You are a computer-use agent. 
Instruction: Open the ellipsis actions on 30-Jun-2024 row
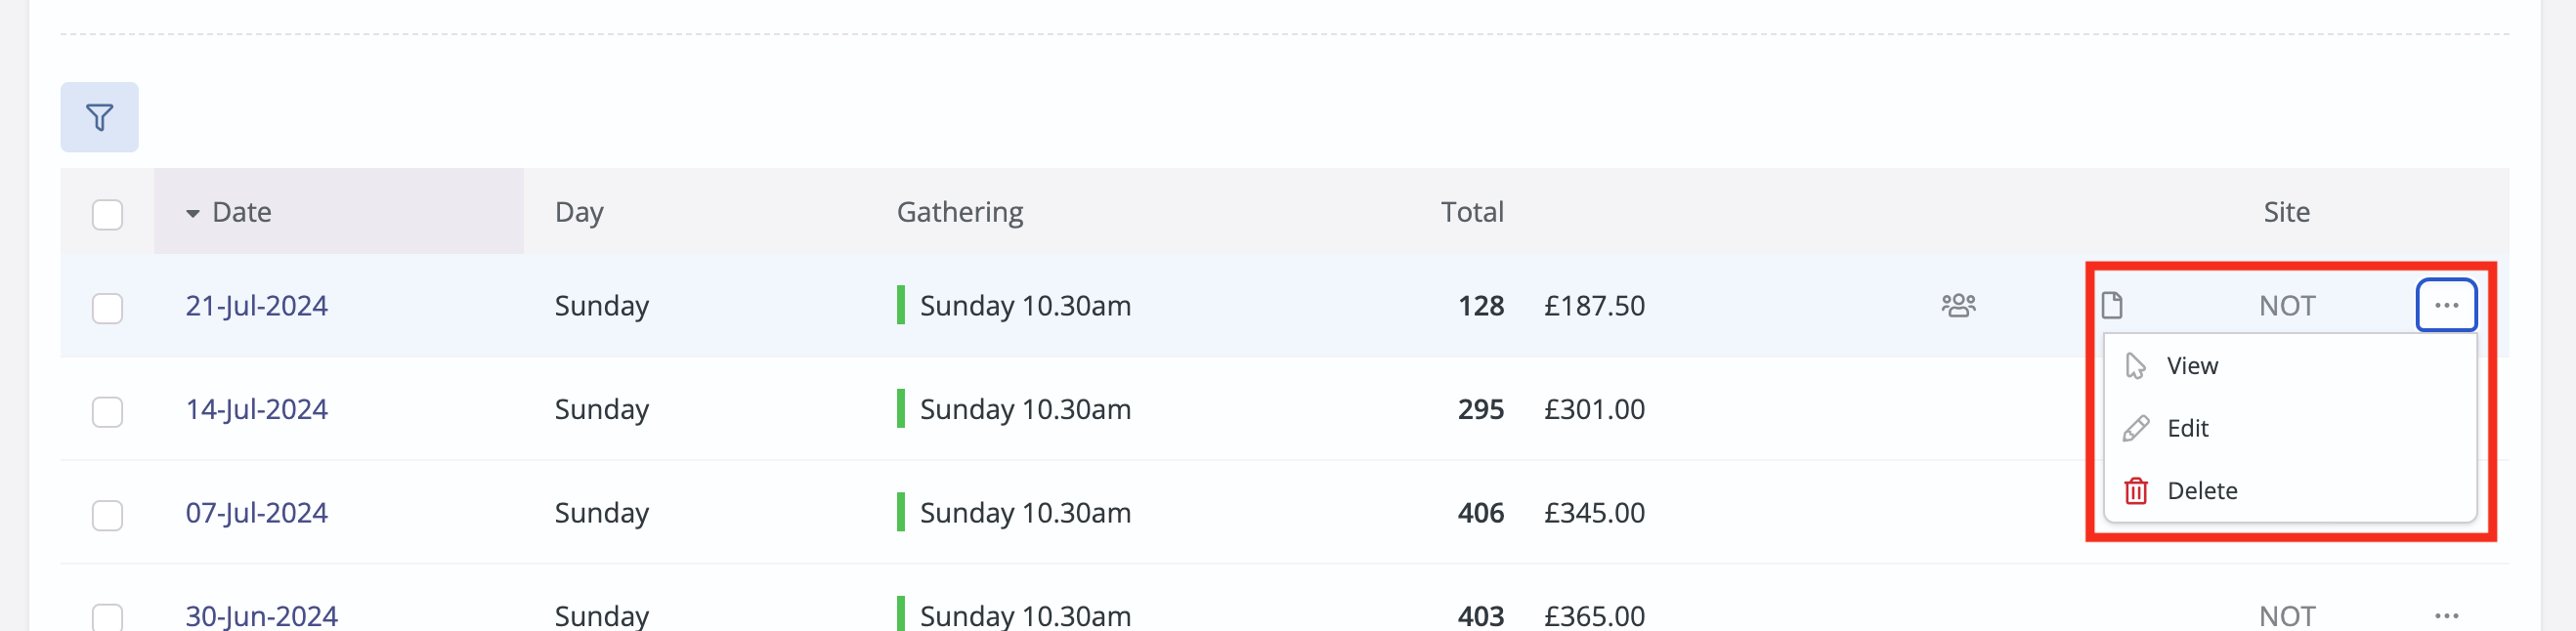coord(2446,615)
